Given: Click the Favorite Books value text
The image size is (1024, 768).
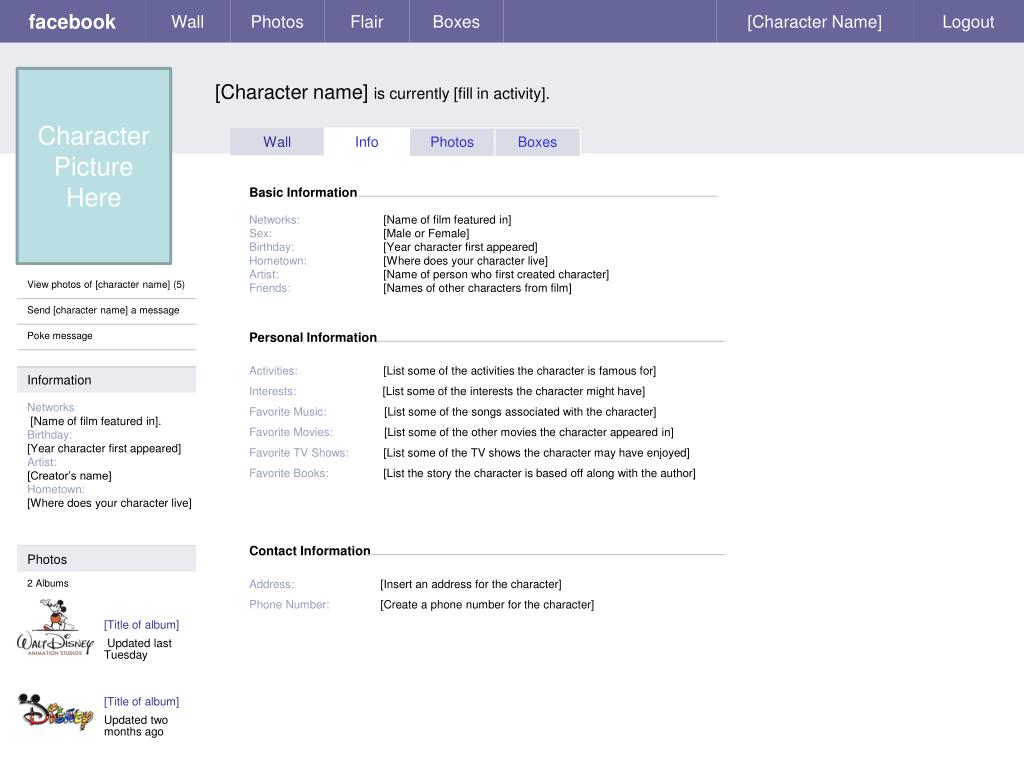Looking at the screenshot, I should (x=539, y=473).
